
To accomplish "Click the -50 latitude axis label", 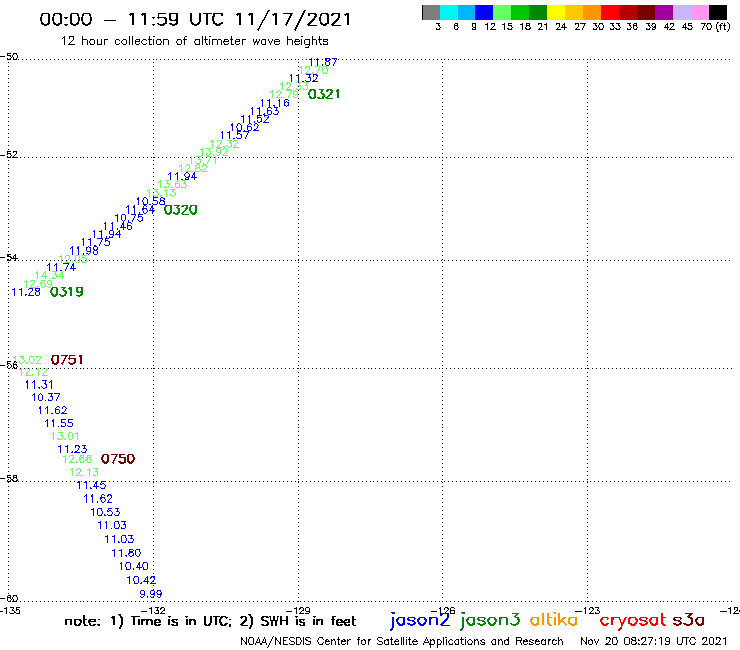I will coord(9,57).
